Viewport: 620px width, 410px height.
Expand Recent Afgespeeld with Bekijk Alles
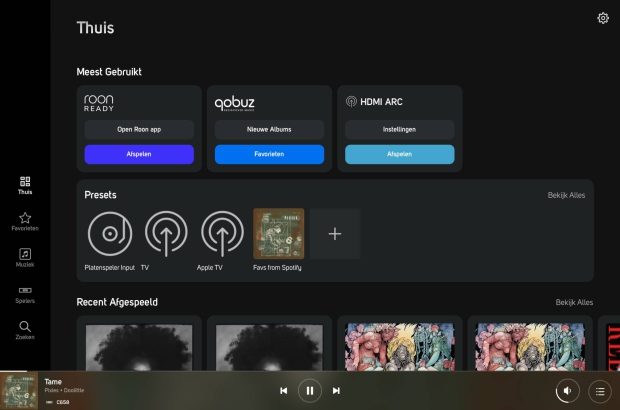(574, 302)
